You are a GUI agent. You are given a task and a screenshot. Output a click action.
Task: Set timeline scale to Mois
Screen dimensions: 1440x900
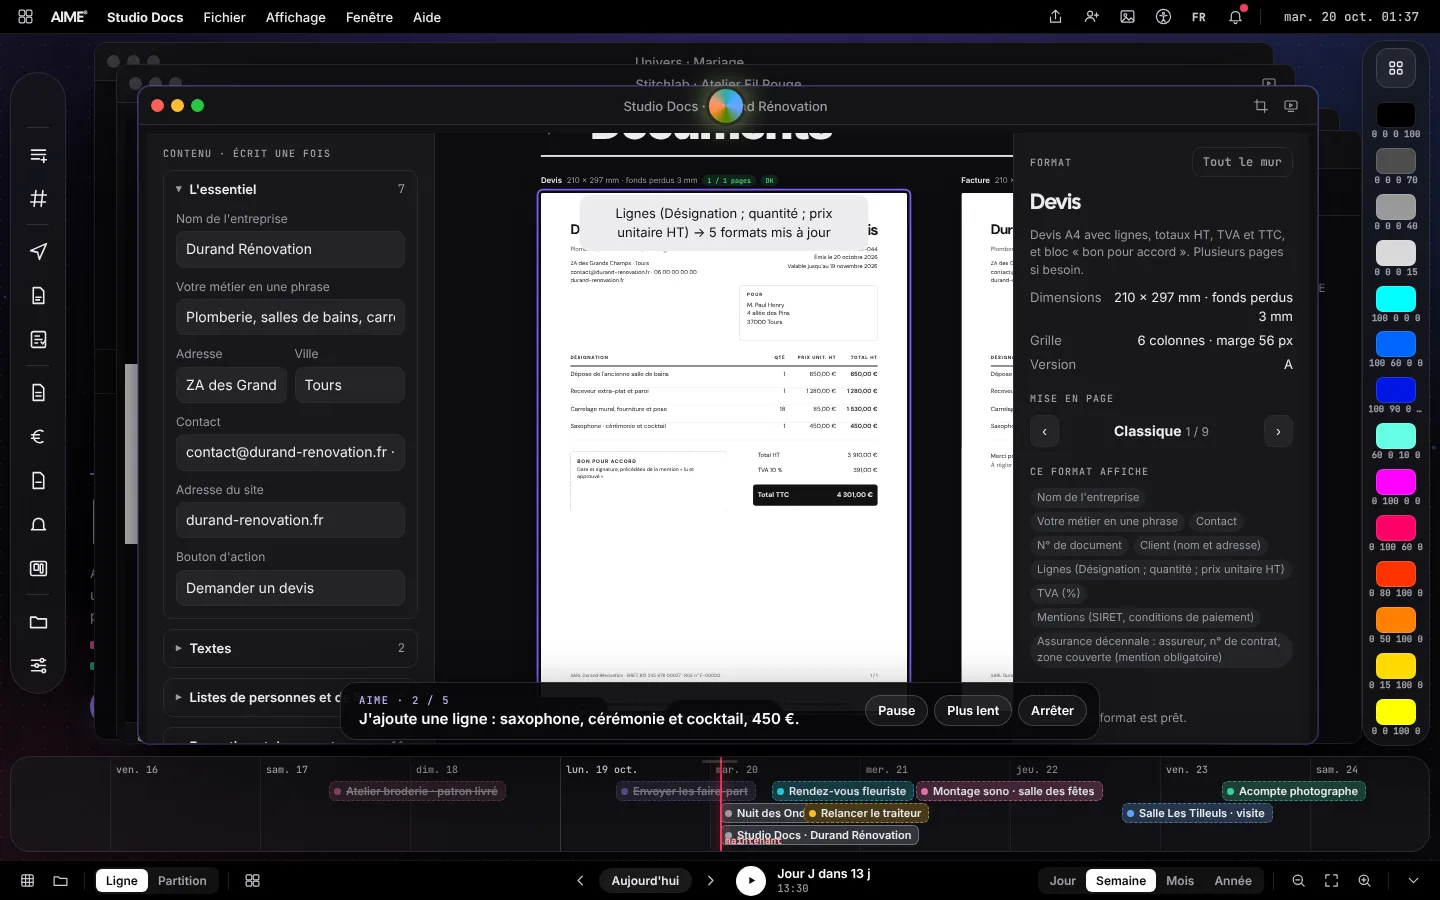[x=1180, y=881]
